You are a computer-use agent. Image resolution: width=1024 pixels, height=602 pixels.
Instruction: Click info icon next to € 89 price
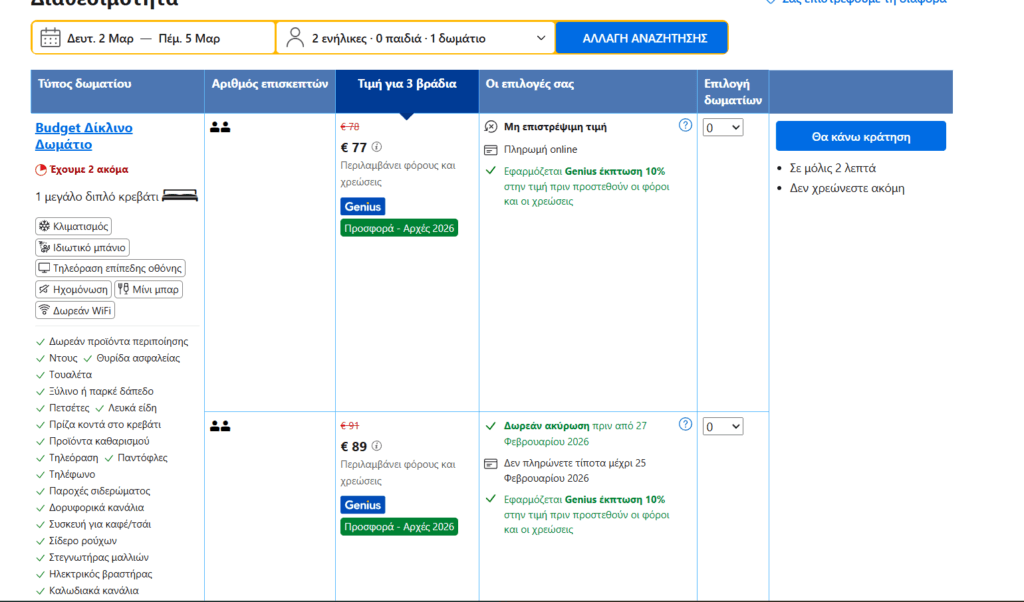click(377, 446)
